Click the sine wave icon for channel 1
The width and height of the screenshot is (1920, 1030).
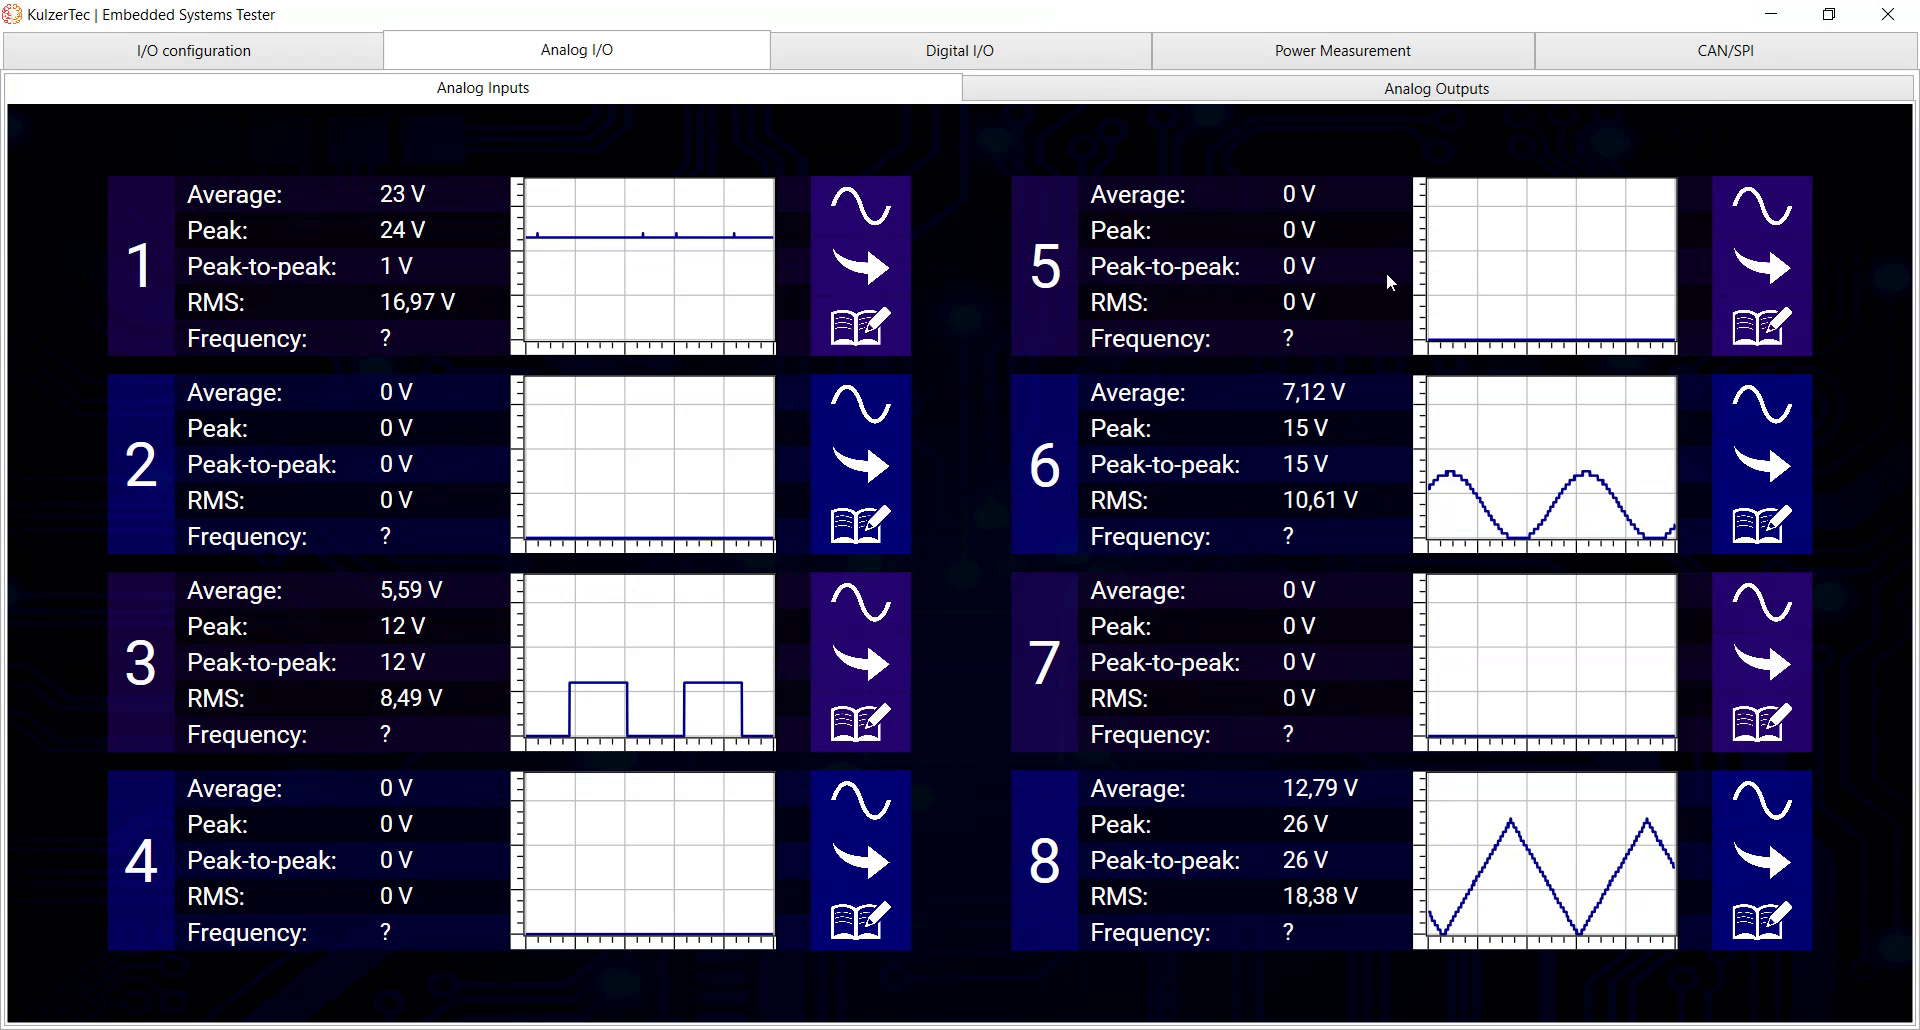point(860,206)
